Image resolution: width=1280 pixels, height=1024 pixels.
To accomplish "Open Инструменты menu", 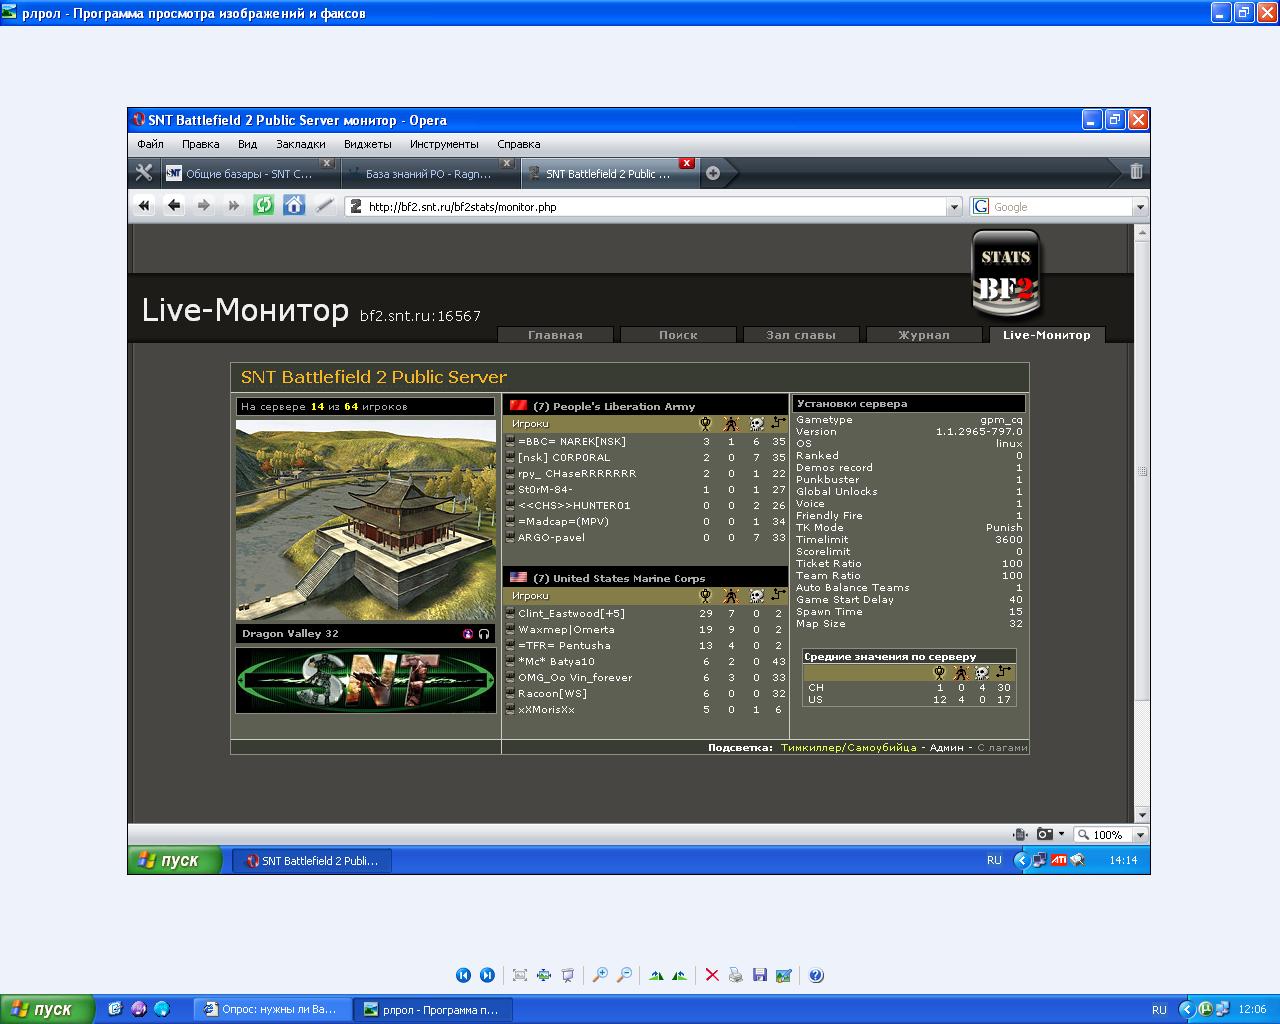I will click(444, 144).
